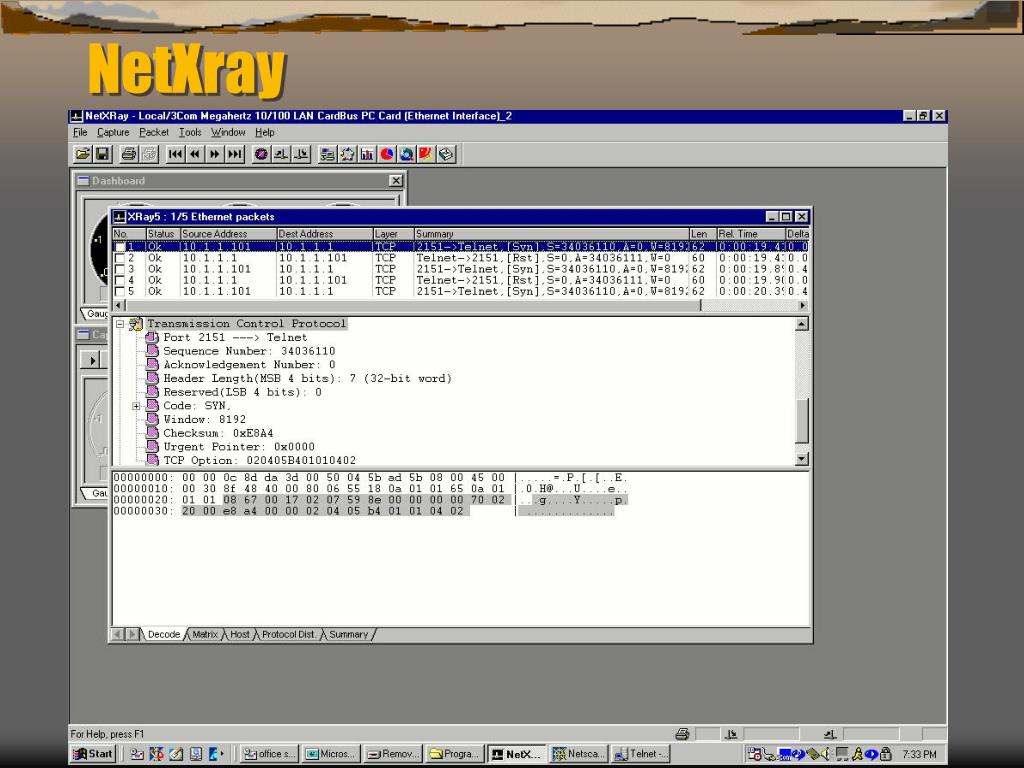The image size is (1024, 768).
Task: Jump to the last packet using the toolbar
Action: 234,154
